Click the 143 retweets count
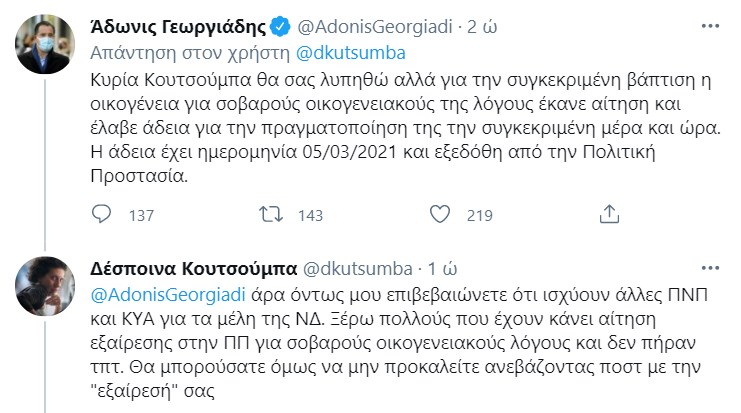 311,215
